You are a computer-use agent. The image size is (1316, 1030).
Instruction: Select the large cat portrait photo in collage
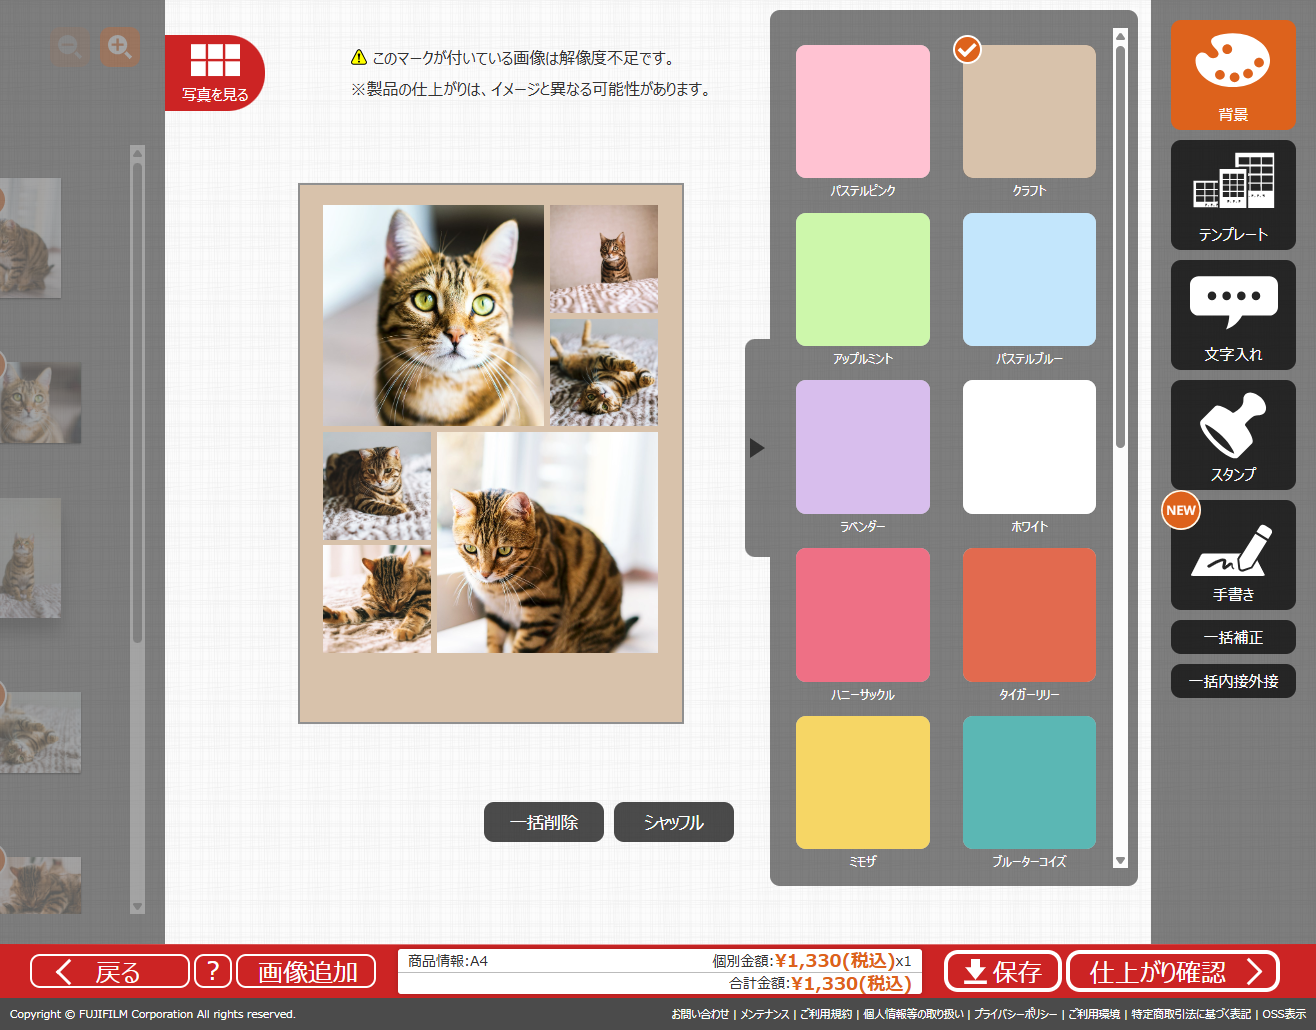click(433, 315)
